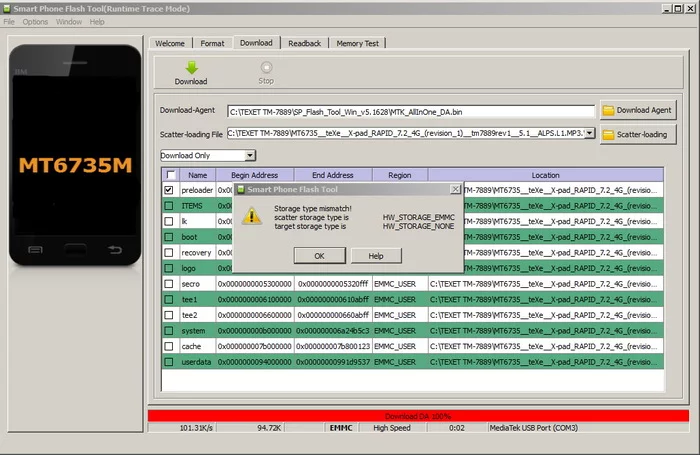Click the preloader location path cell
This screenshot has width=700, height=455.
click(x=563, y=190)
